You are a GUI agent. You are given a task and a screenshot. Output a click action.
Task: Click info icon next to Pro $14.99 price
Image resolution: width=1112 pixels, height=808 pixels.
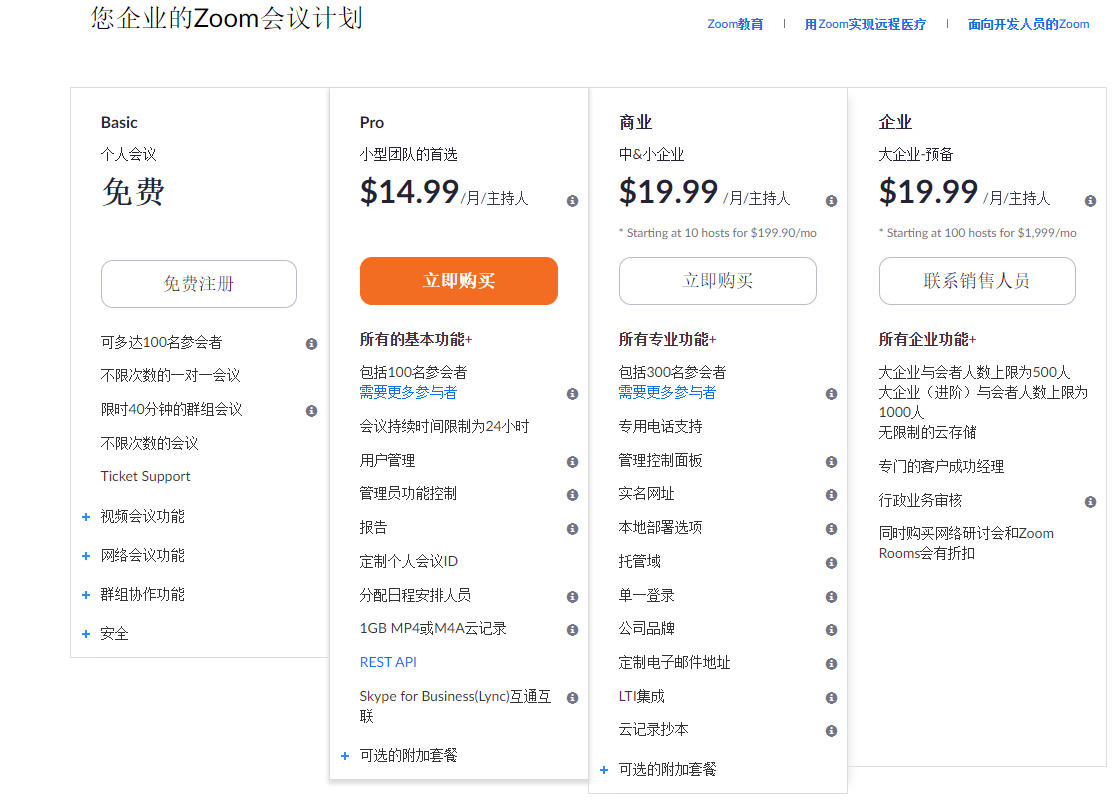[x=572, y=201]
